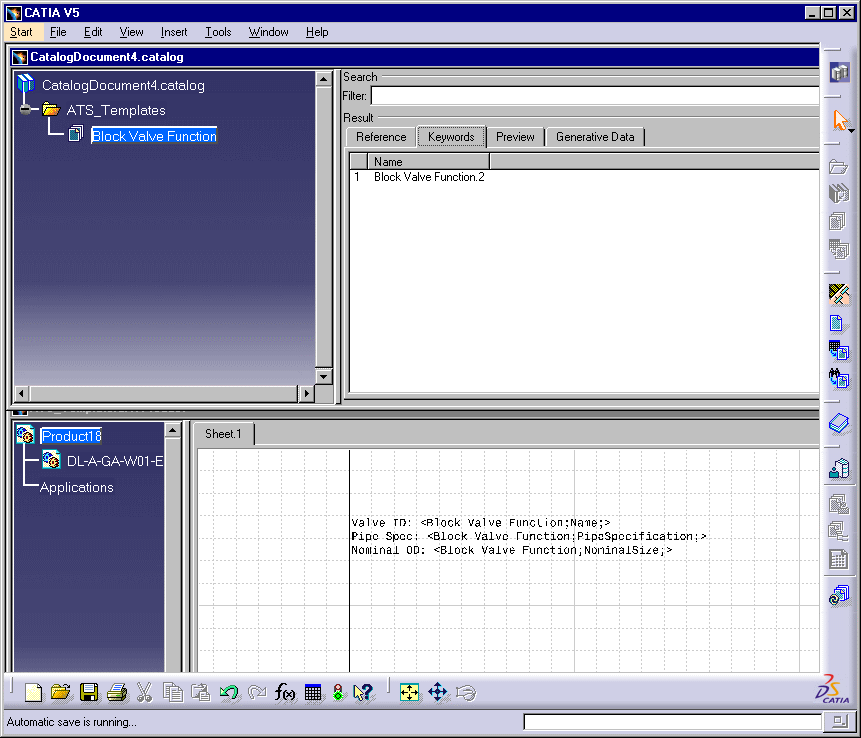Click the catalog tree scroll left arrow
861x738 pixels.
click(21, 393)
